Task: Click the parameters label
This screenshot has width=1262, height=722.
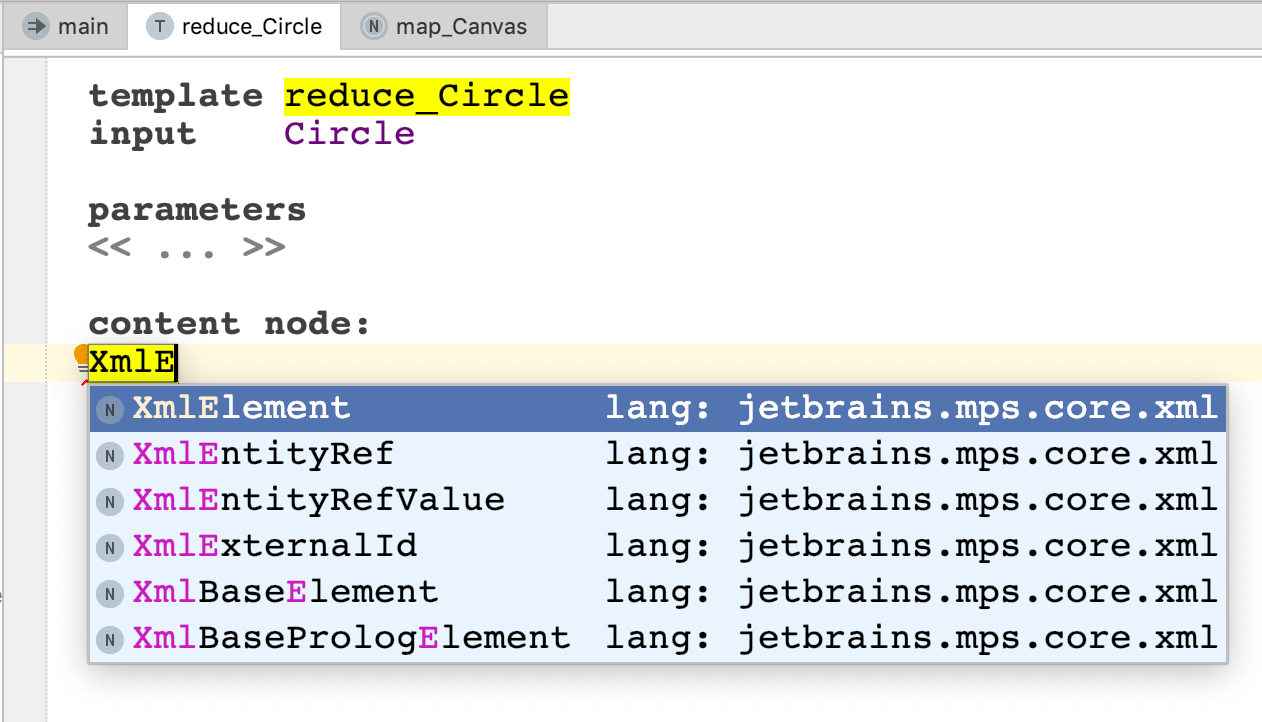Action: point(197,210)
